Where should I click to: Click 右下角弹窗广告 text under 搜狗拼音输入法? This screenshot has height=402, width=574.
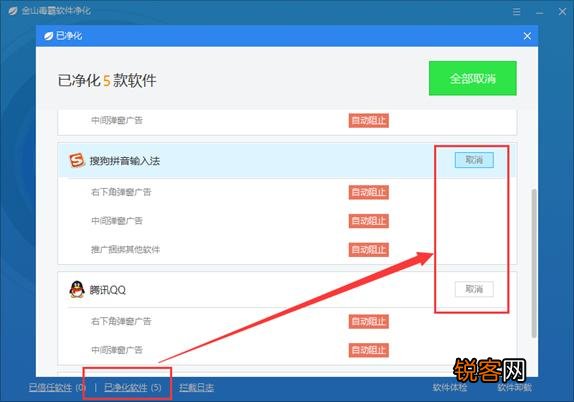click(x=121, y=192)
